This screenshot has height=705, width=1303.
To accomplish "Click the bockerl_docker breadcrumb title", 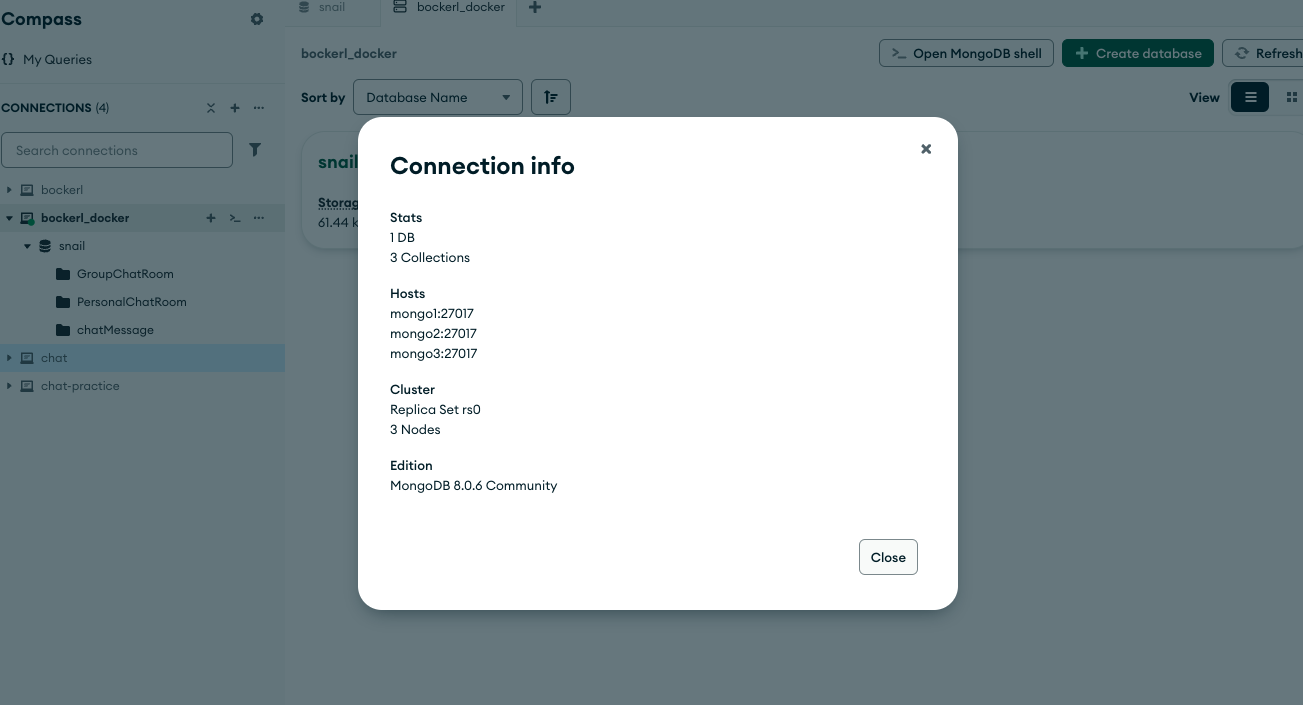I will click(349, 53).
